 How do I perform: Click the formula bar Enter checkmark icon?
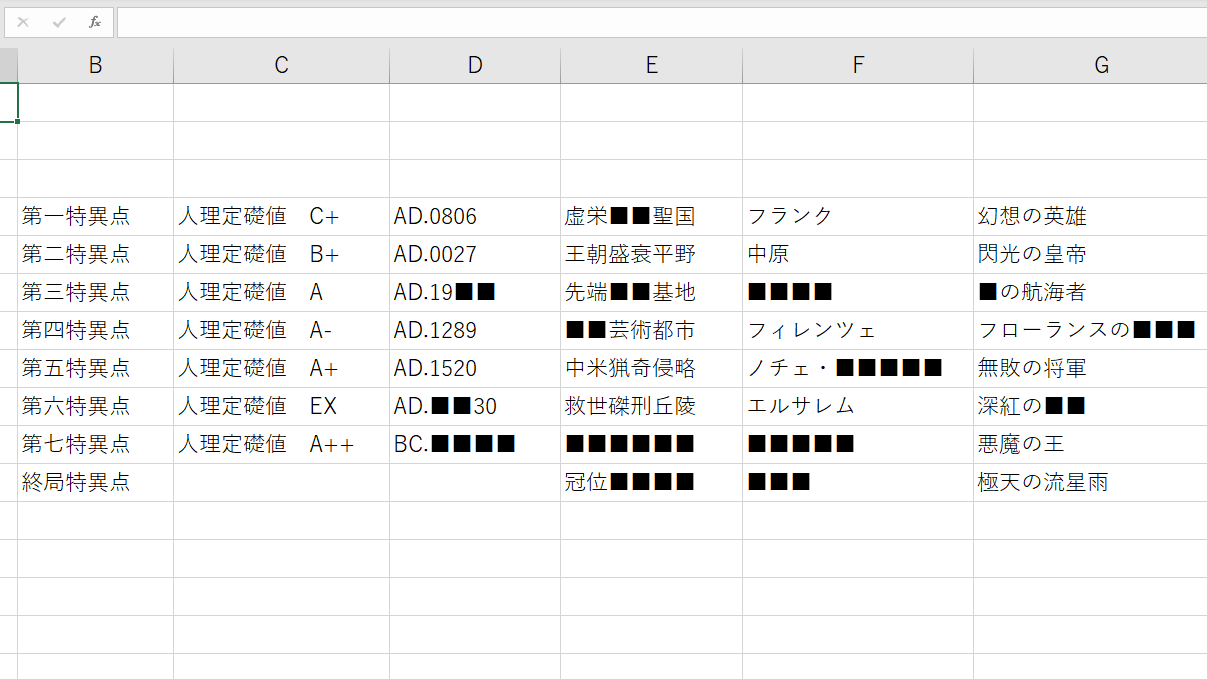pyautogui.click(x=59, y=22)
